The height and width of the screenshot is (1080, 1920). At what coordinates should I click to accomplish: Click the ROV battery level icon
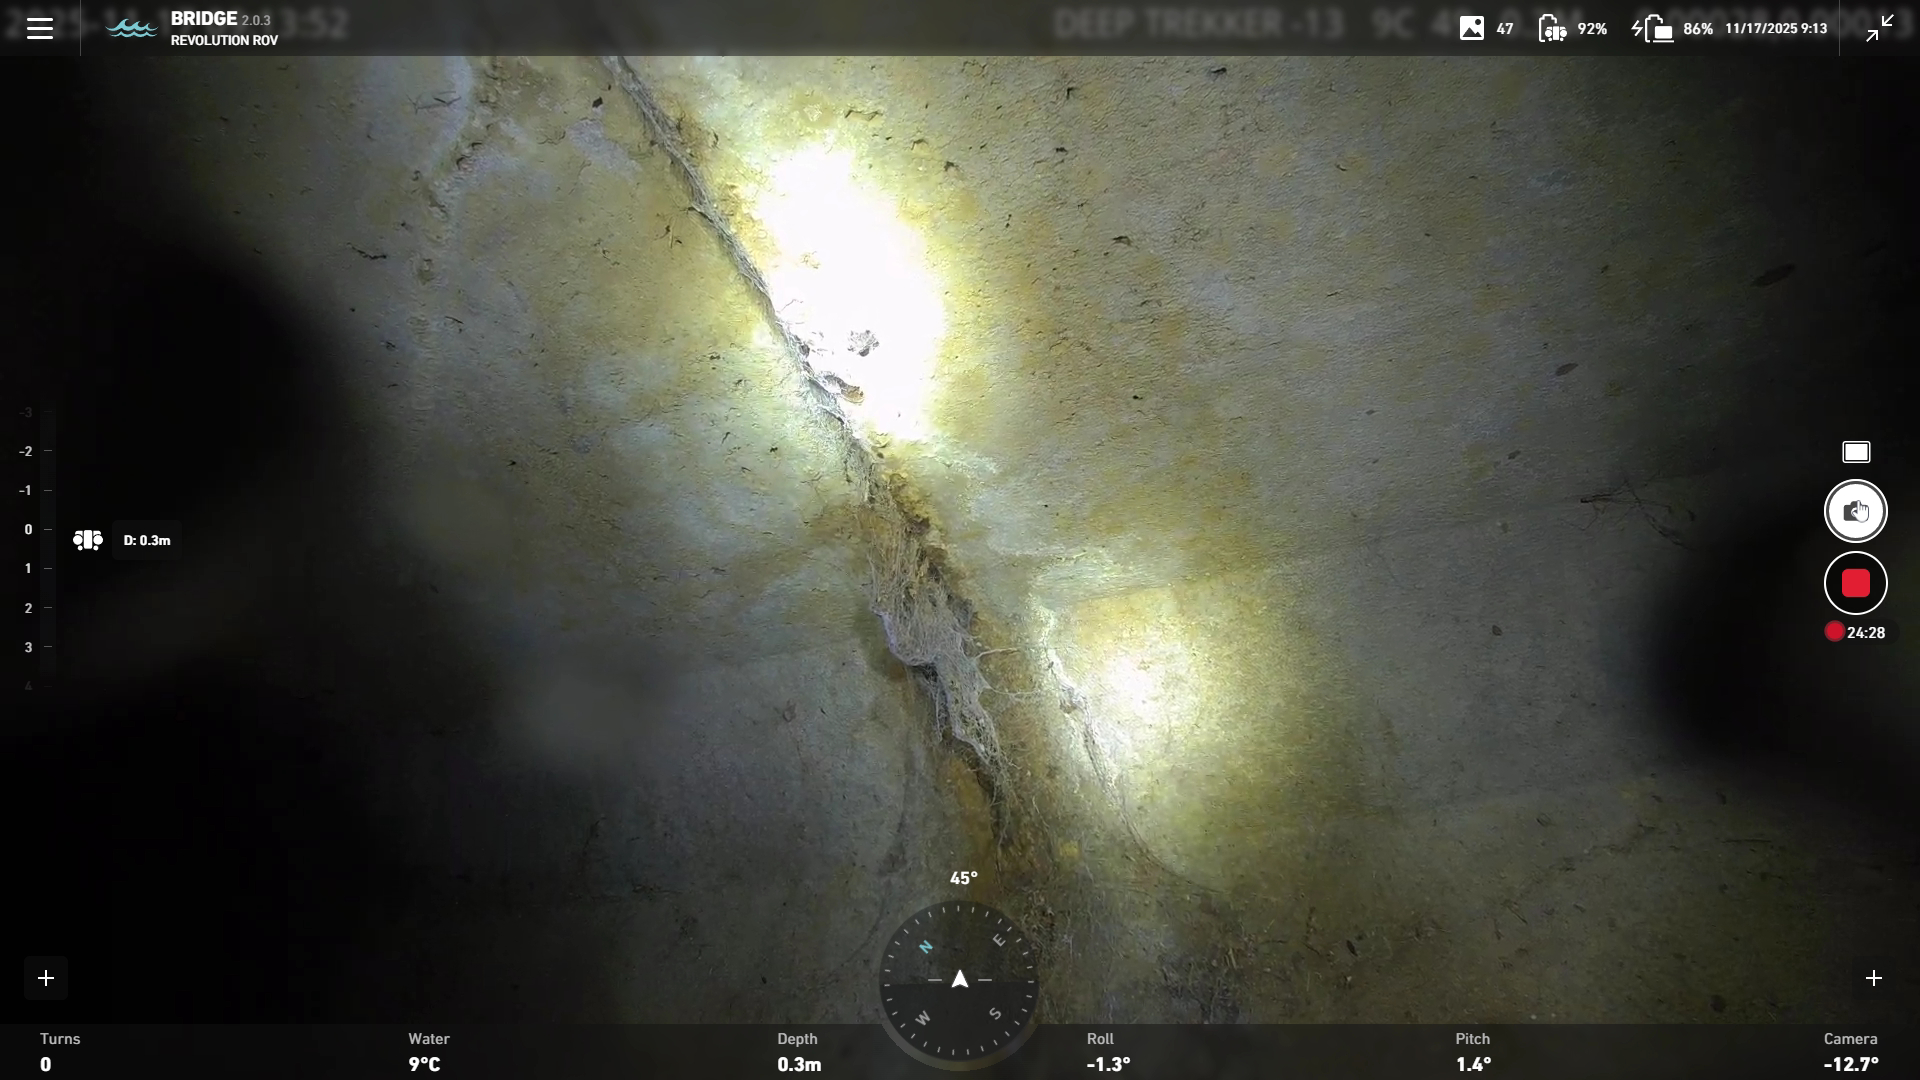pos(1552,28)
